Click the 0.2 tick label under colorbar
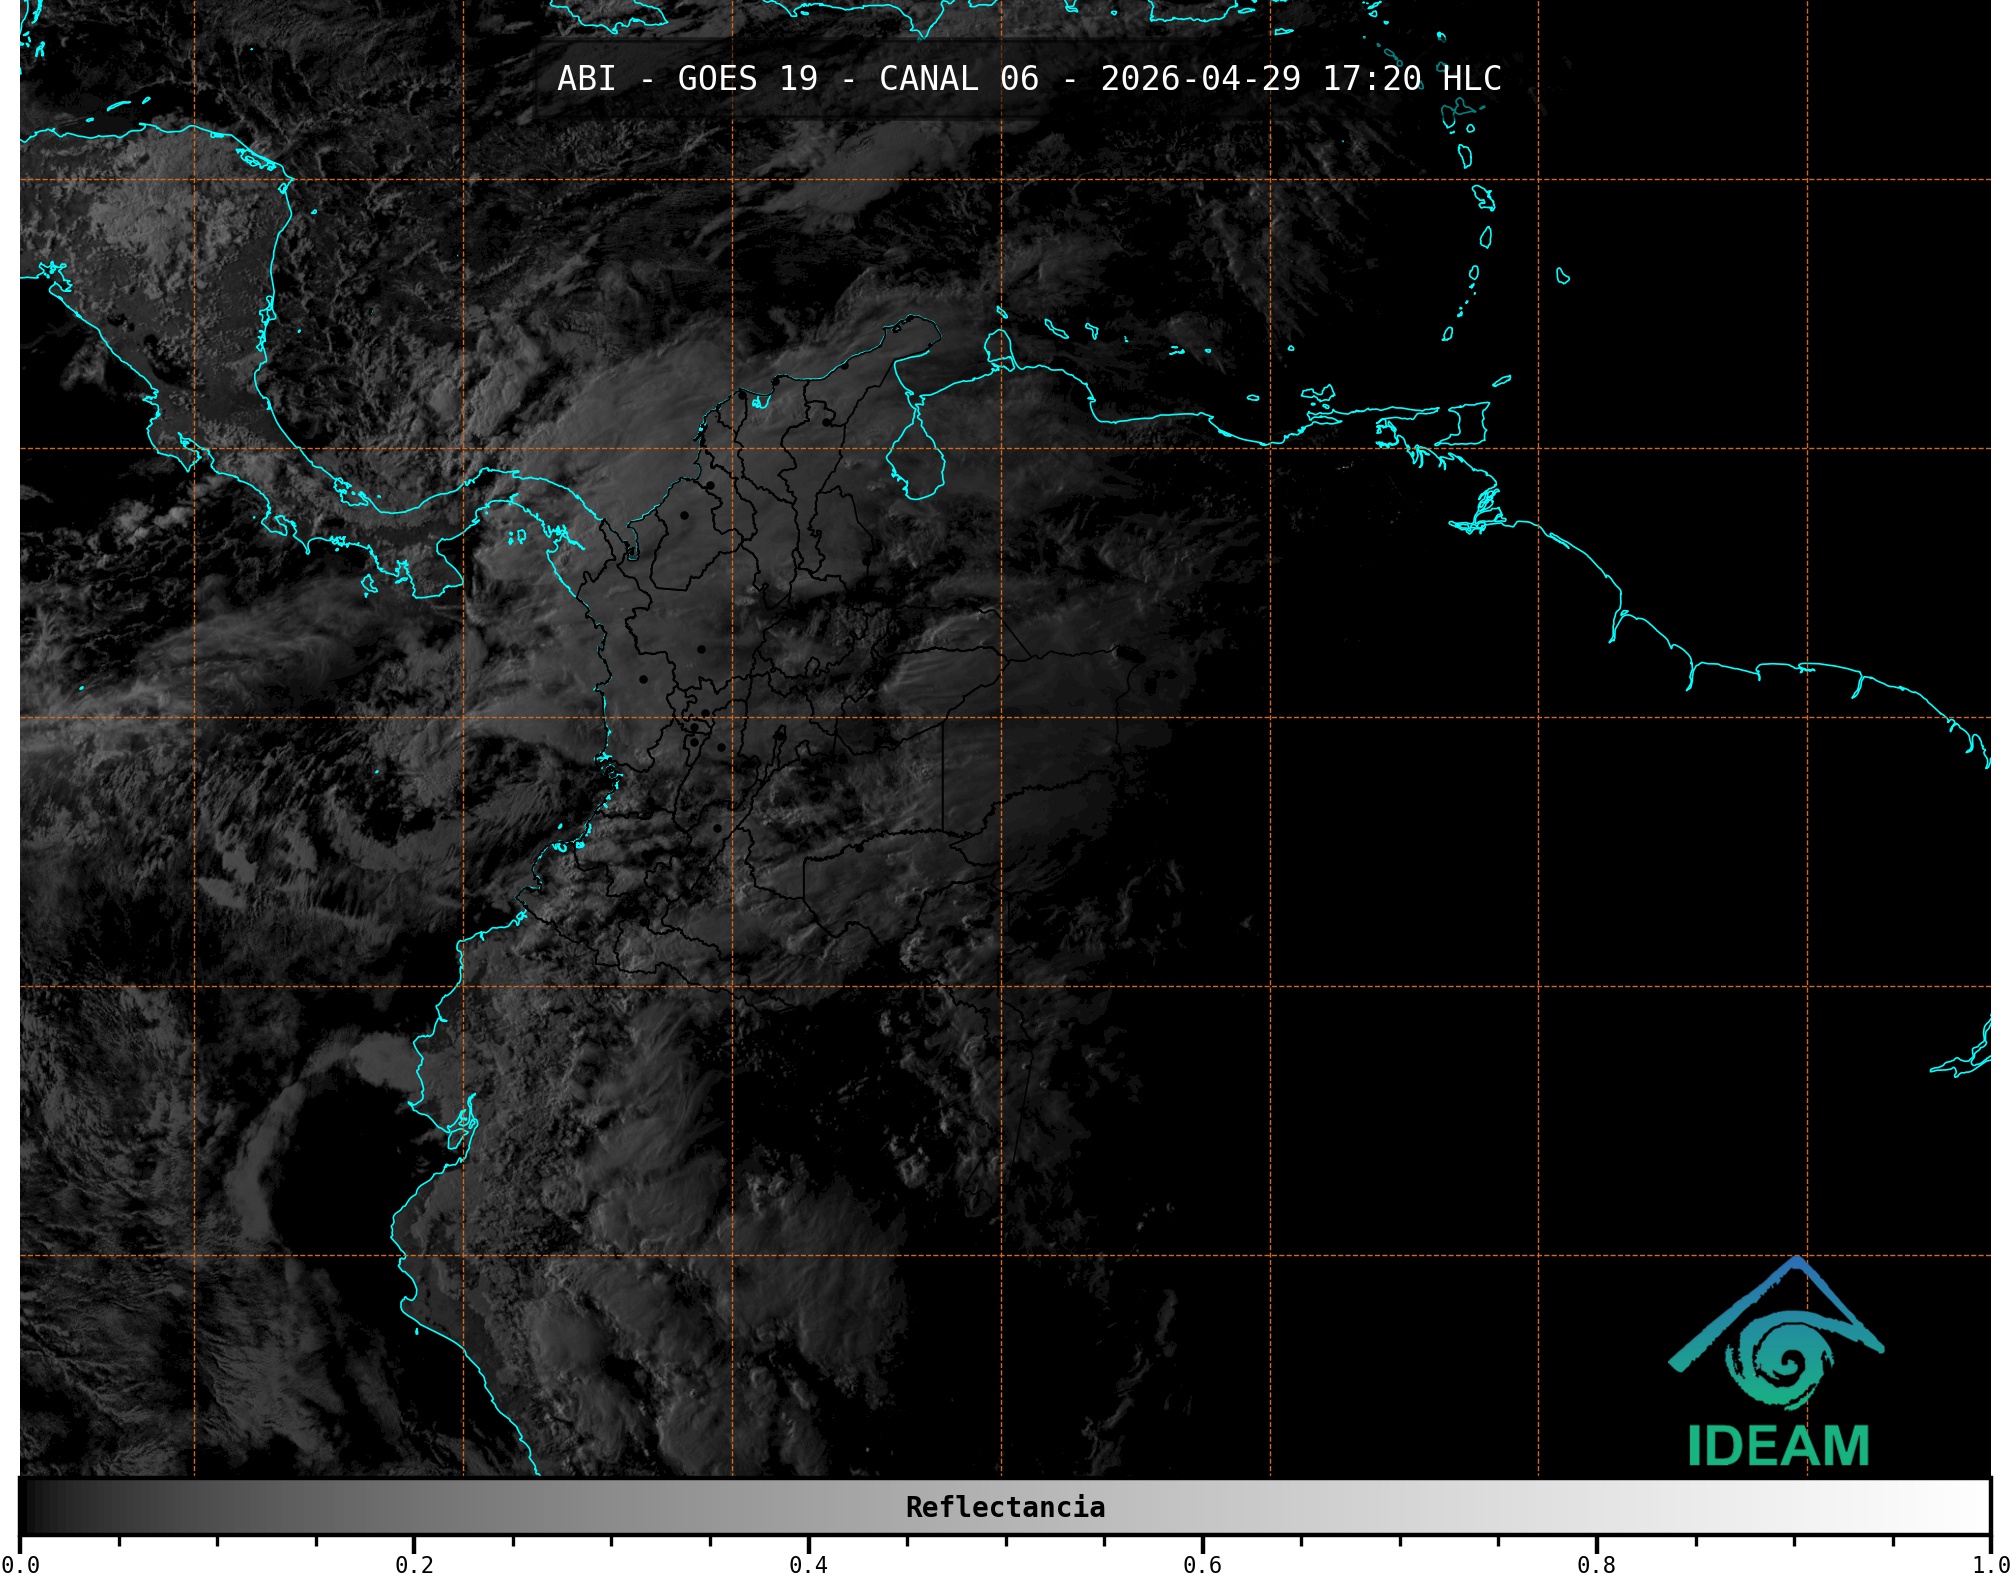The image size is (2011, 1577). click(414, 1565)
